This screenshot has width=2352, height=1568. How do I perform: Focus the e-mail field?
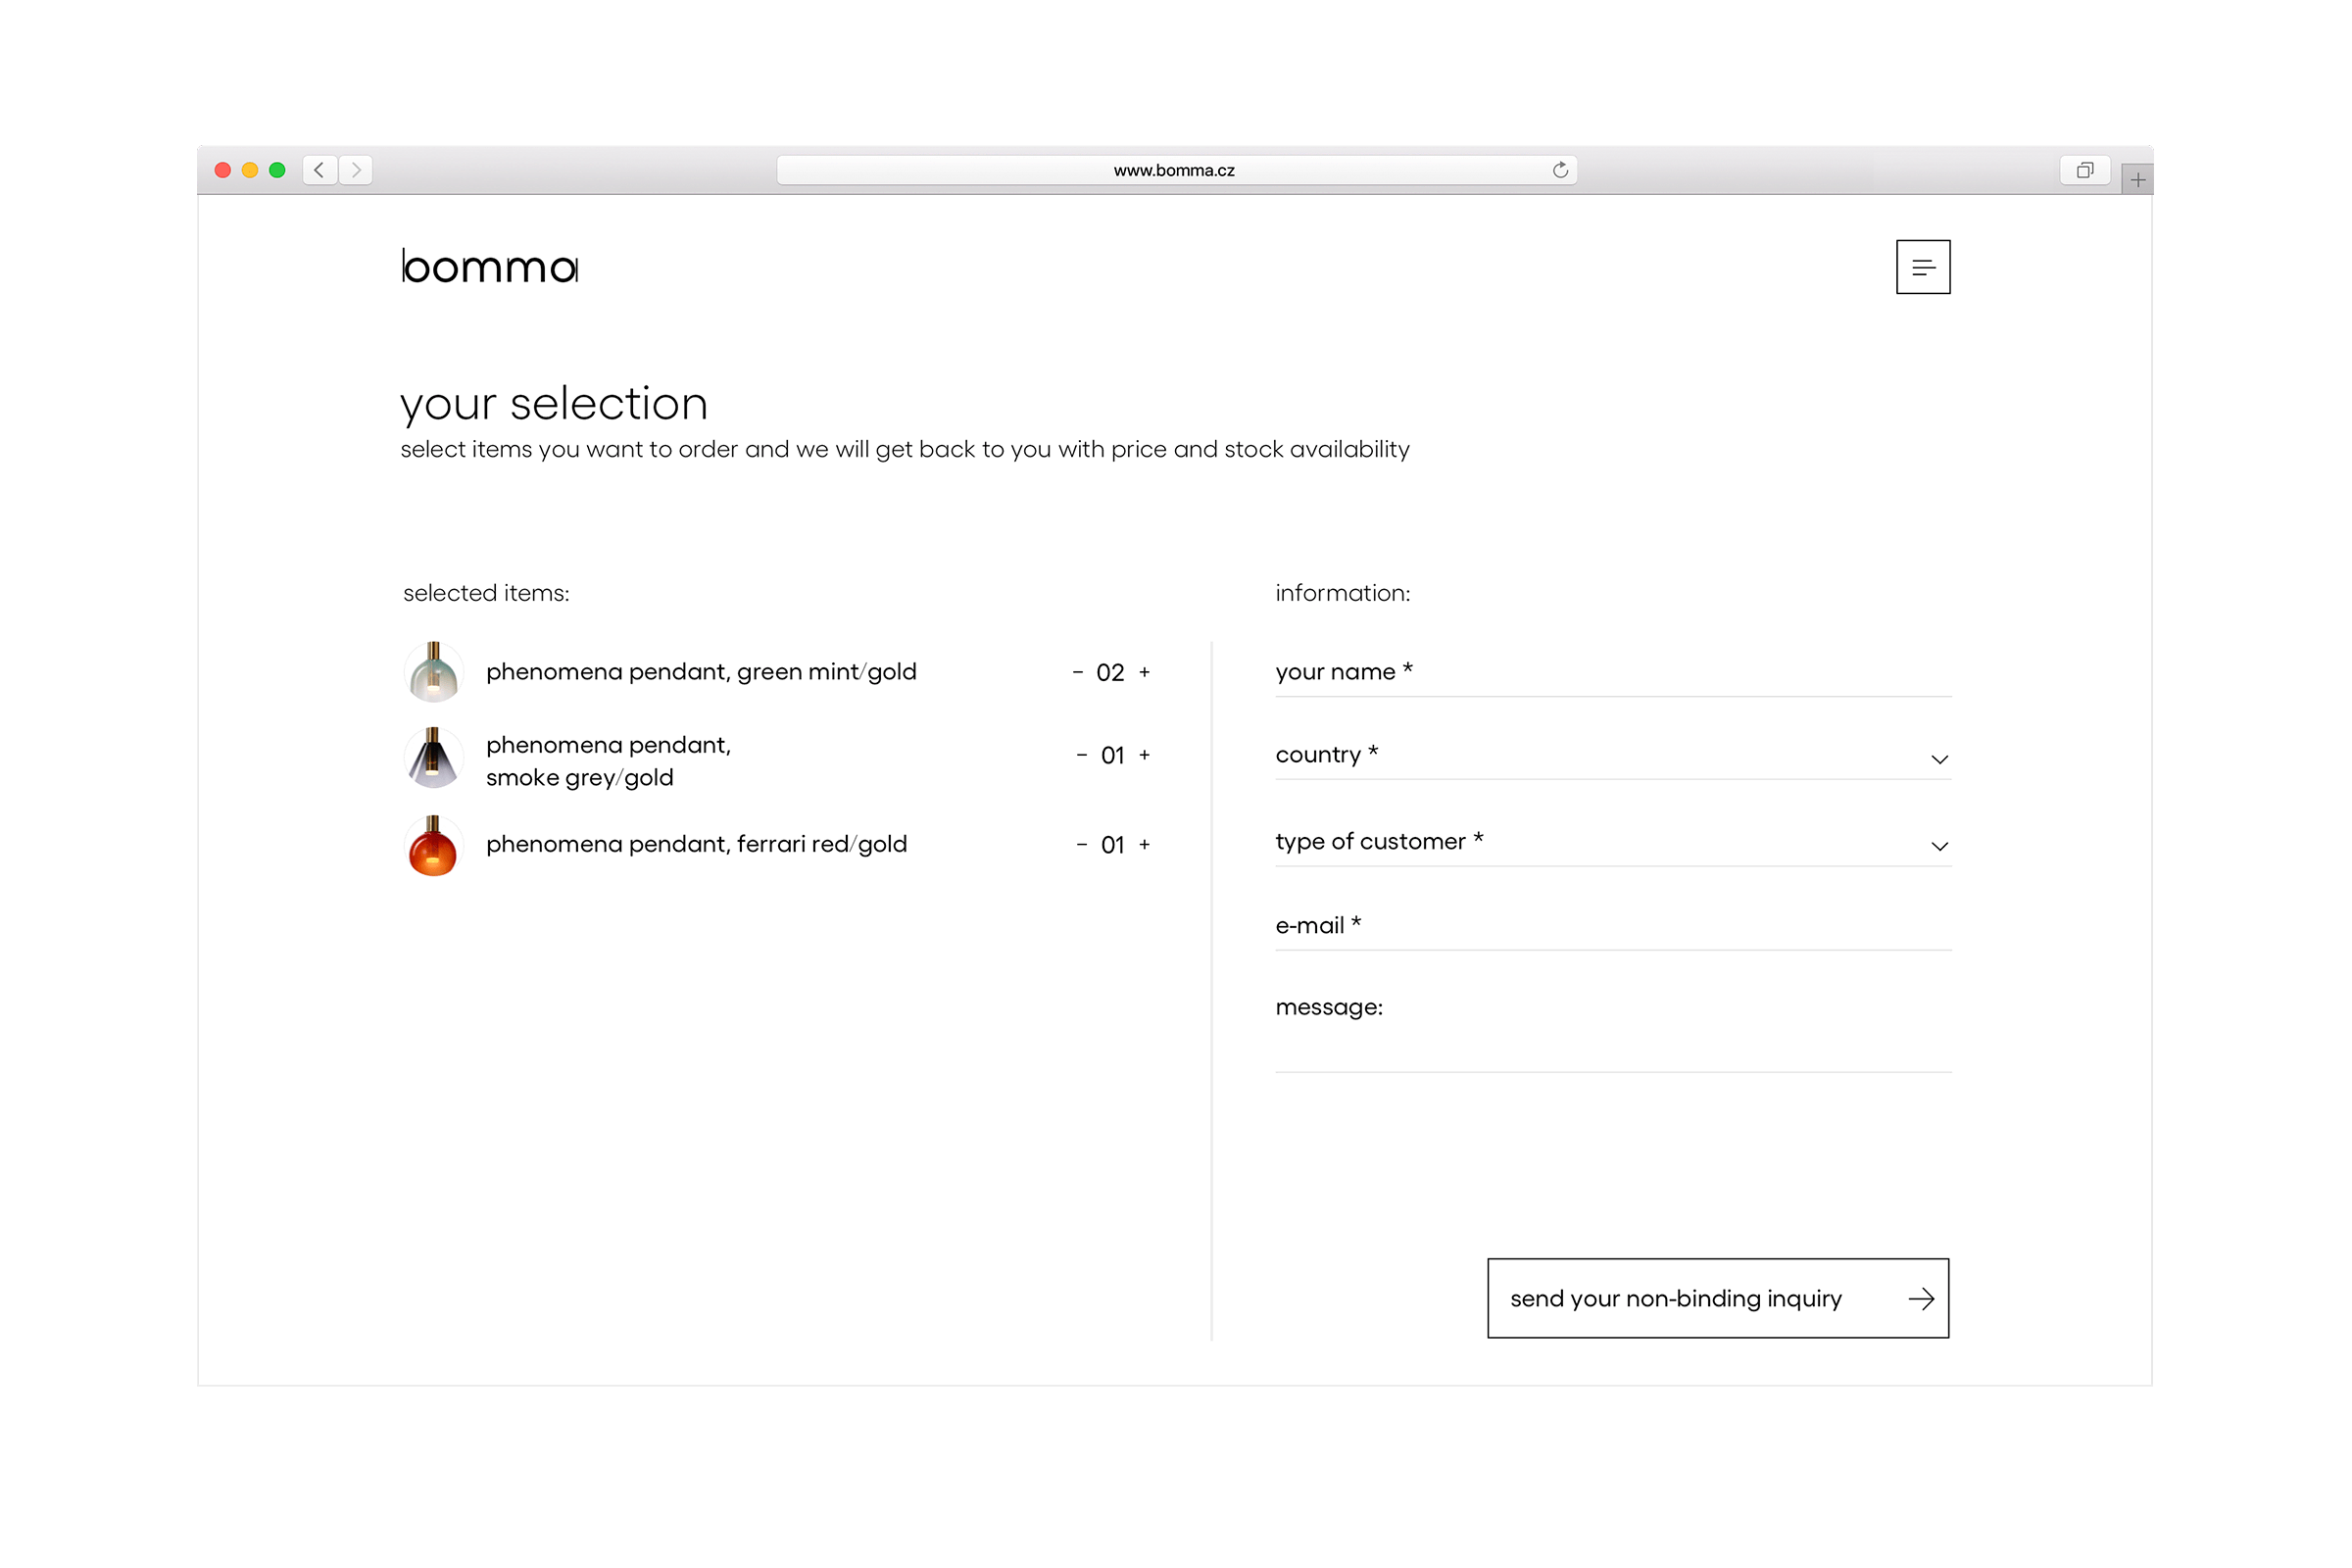1613,926
